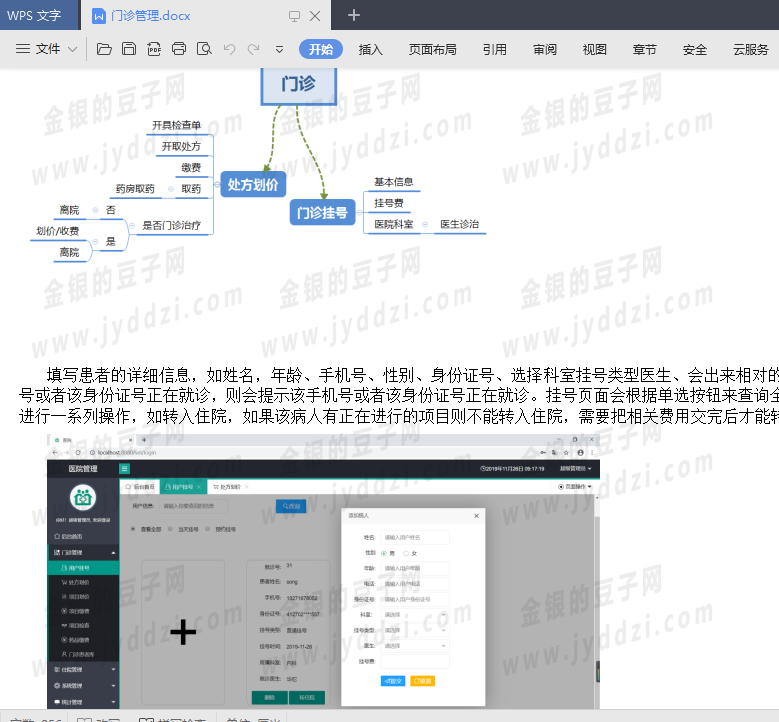This screenshot has height=722, width=779.
Task: Click the 挂号费 text in diagram
Action: coord(389,203)
